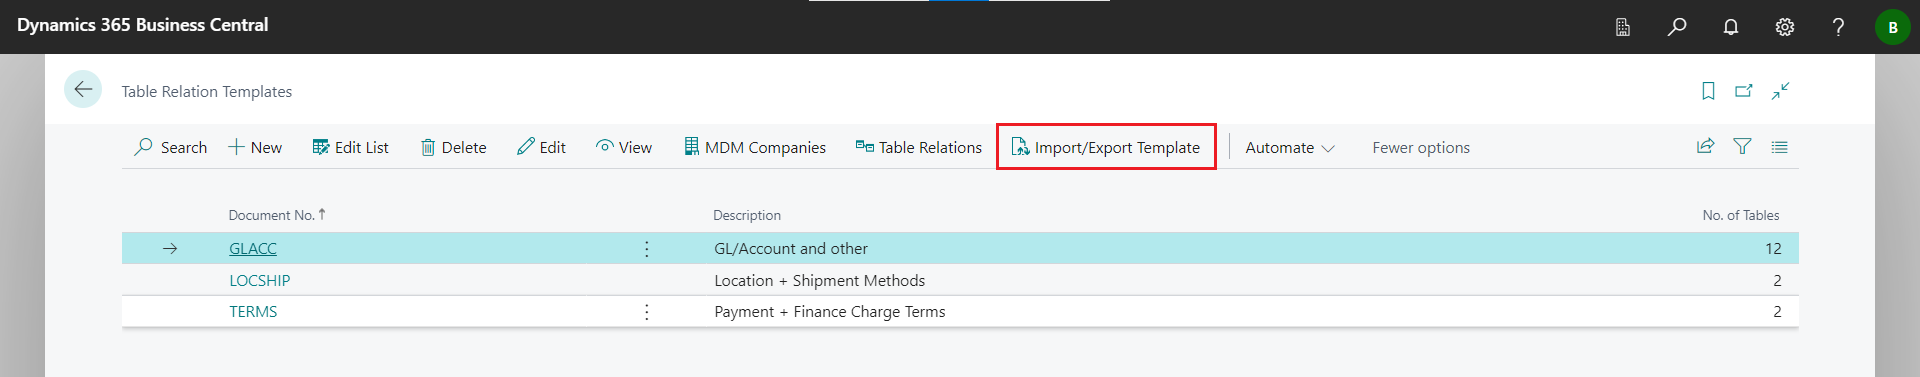The width and height of the screenshot is (1920, 377).
Task: Click Import/Export Template action
Action: [x=1106, y=147]
